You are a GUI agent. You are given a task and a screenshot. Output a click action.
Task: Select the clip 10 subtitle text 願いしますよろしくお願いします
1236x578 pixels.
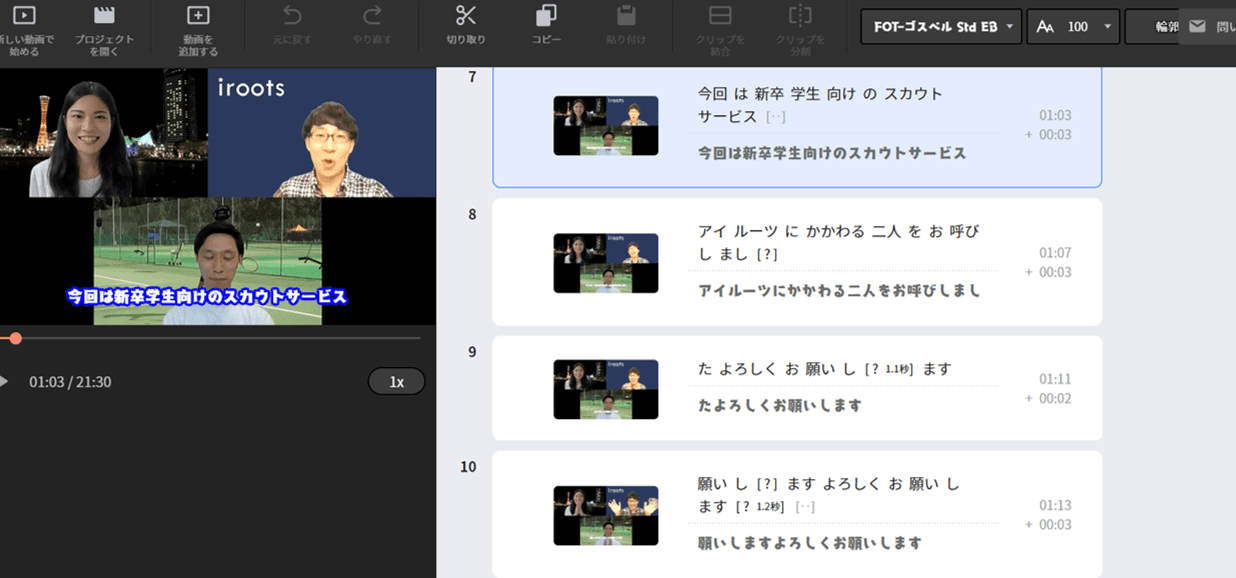coord(809,543)
